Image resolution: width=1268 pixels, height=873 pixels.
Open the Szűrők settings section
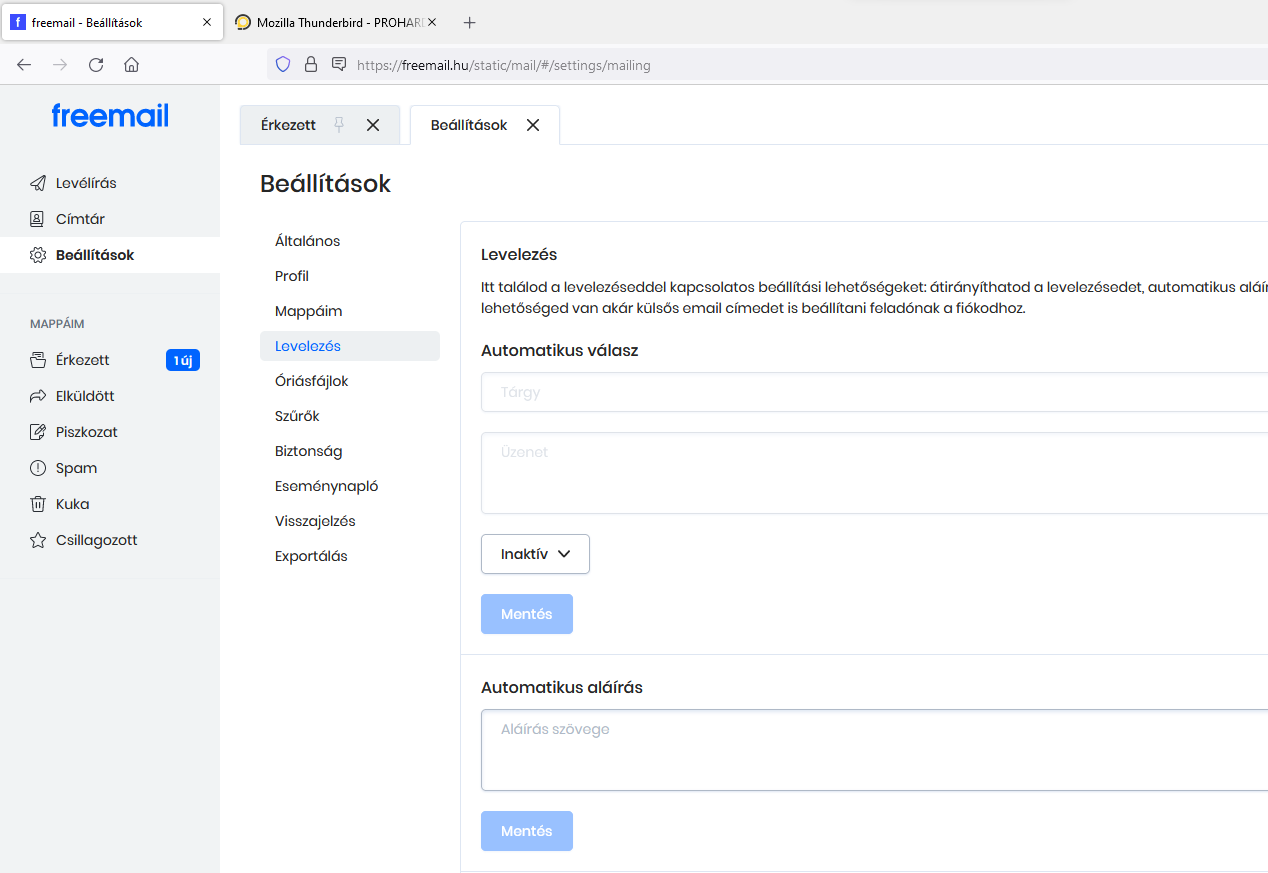tap(297, 416)
